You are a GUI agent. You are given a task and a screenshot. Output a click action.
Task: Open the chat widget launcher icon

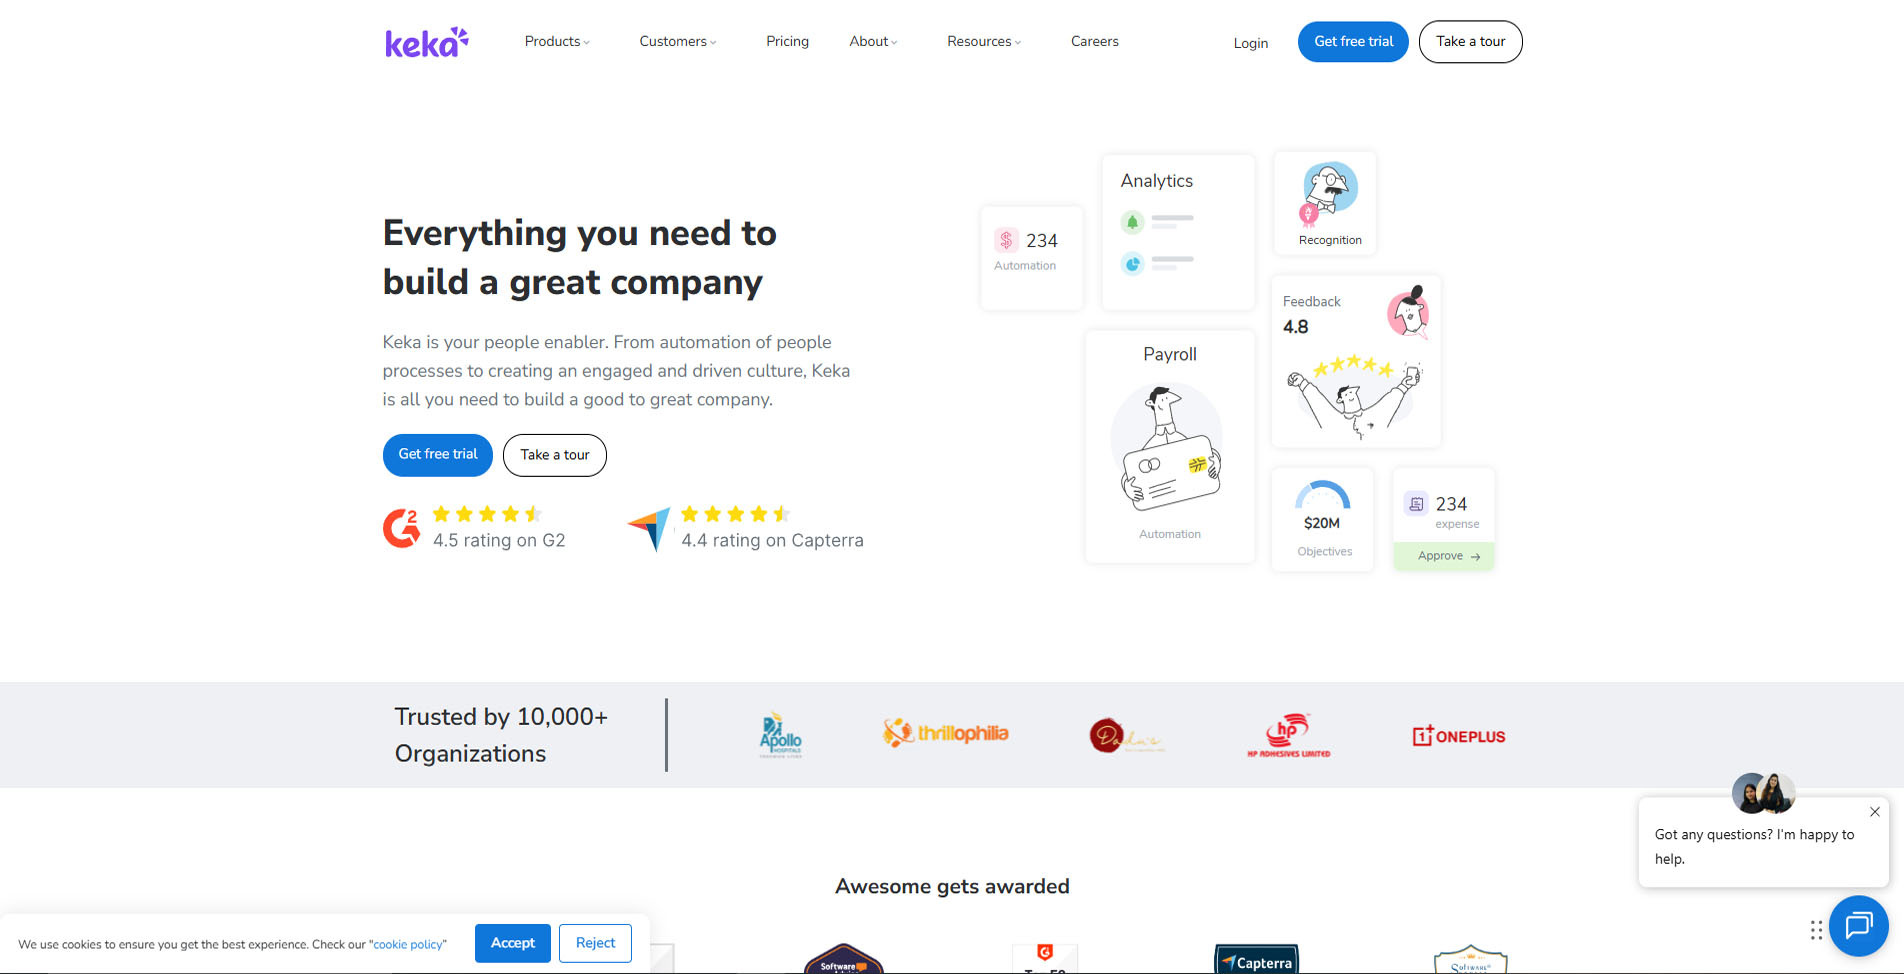(1858, 925)
